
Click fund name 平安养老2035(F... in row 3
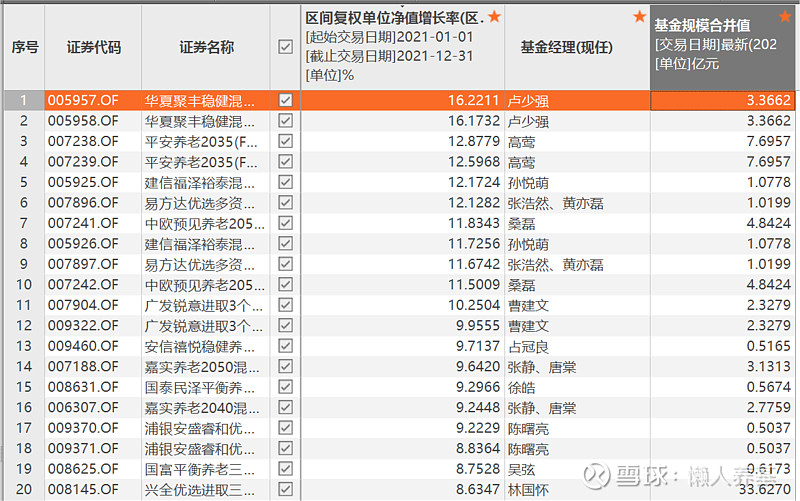pos(201,141)
